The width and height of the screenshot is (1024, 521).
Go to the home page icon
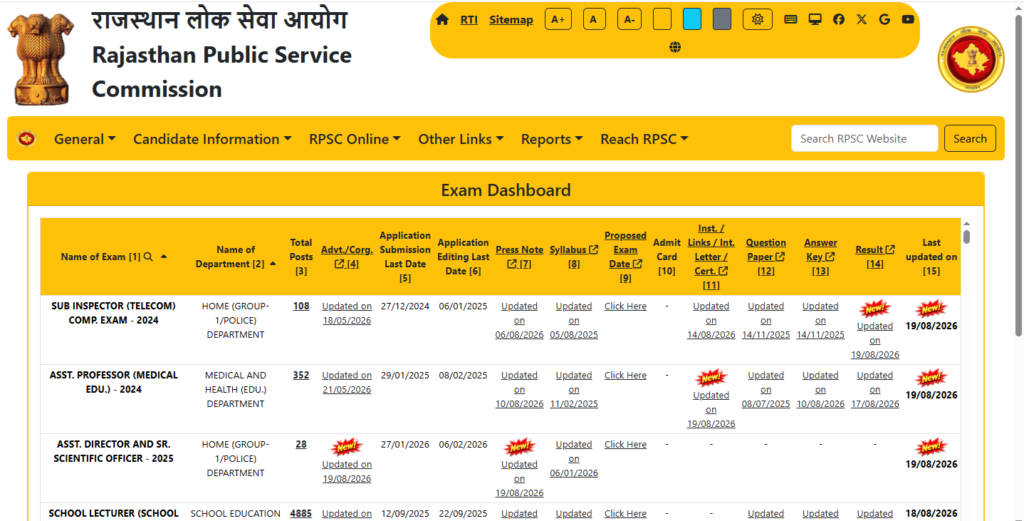(442, 20)
